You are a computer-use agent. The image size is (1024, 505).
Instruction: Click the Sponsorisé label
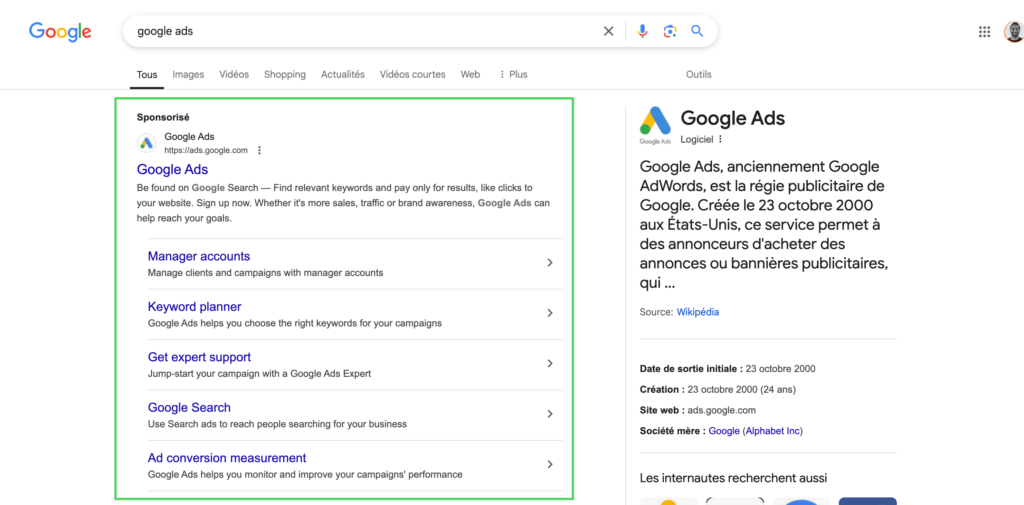tap(163, 118)
